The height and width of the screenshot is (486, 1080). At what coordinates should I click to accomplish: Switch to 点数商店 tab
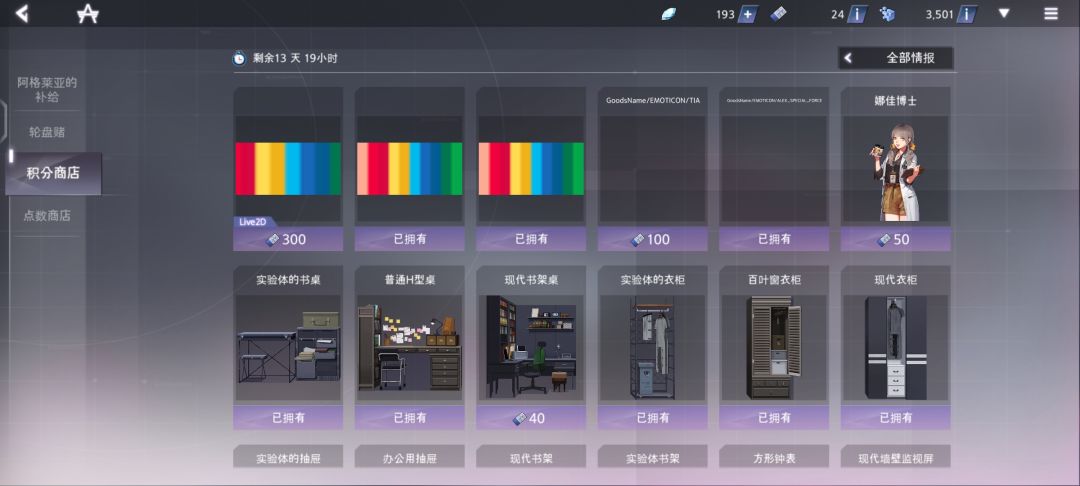click(x=47, y=215)
